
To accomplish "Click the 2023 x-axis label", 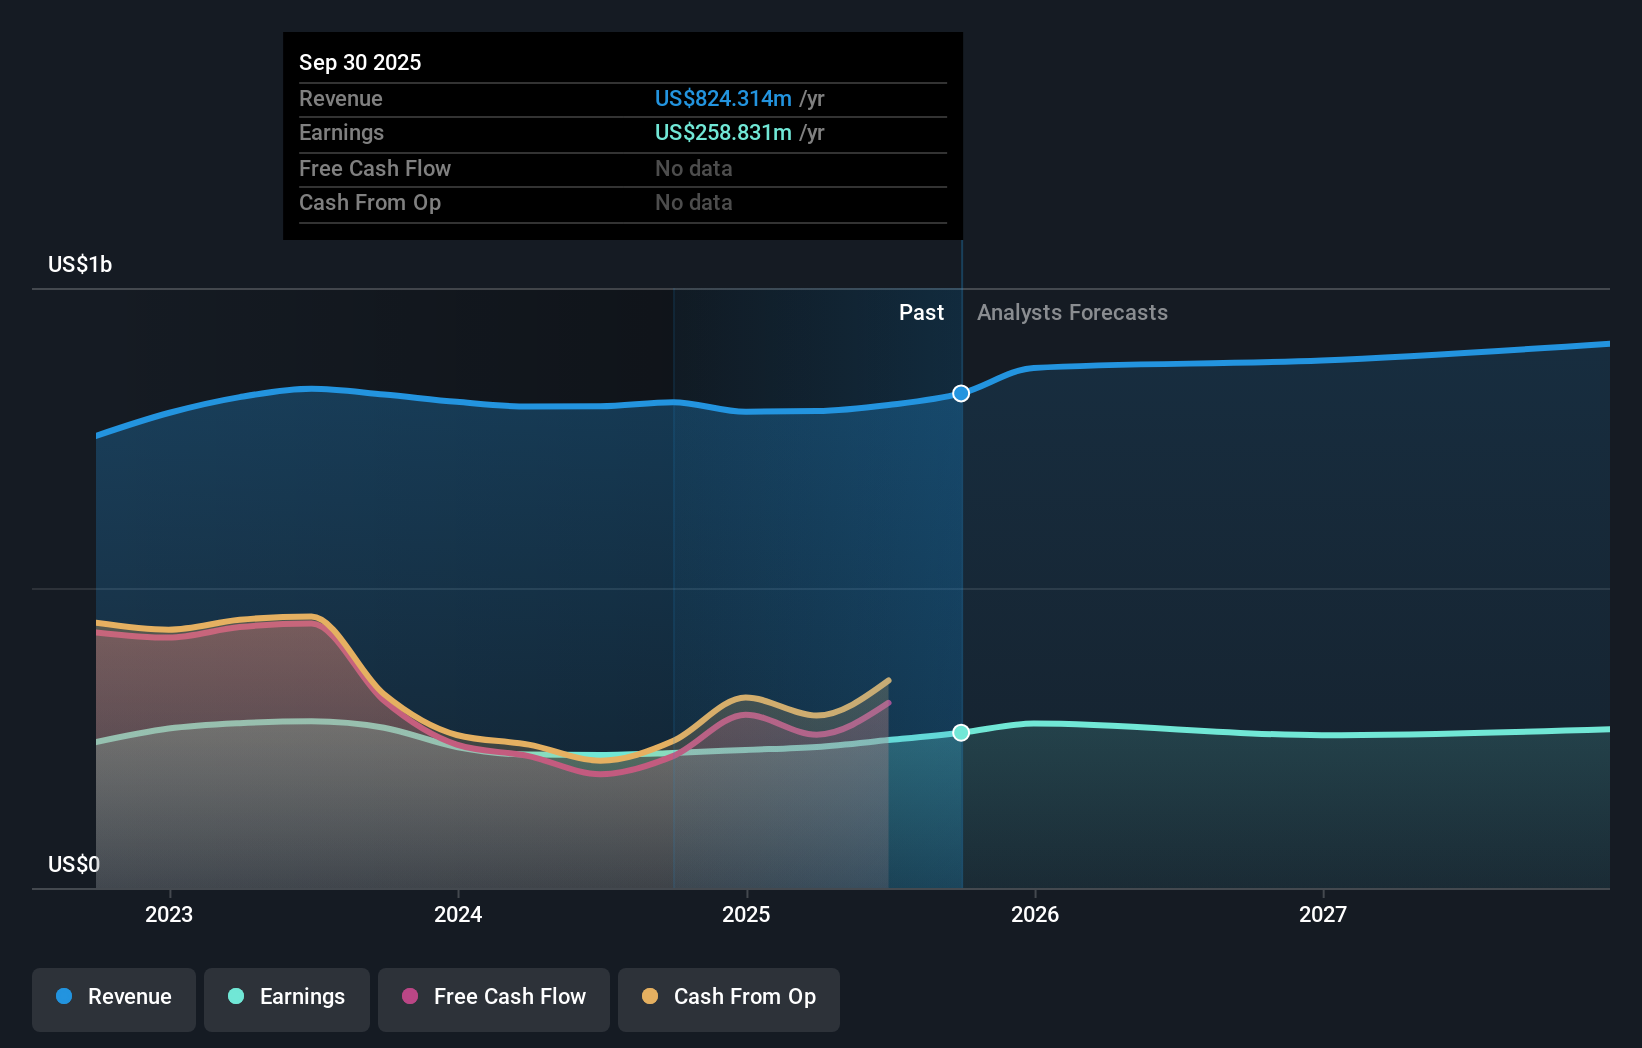I will 169,914.
